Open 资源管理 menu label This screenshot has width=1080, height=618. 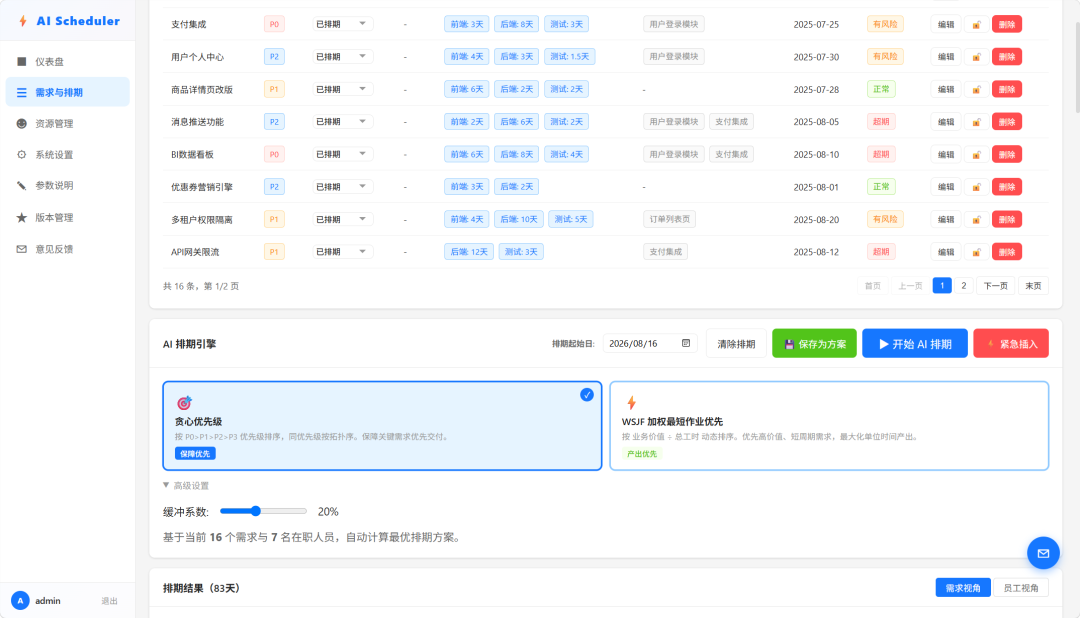tap(54, 124)
